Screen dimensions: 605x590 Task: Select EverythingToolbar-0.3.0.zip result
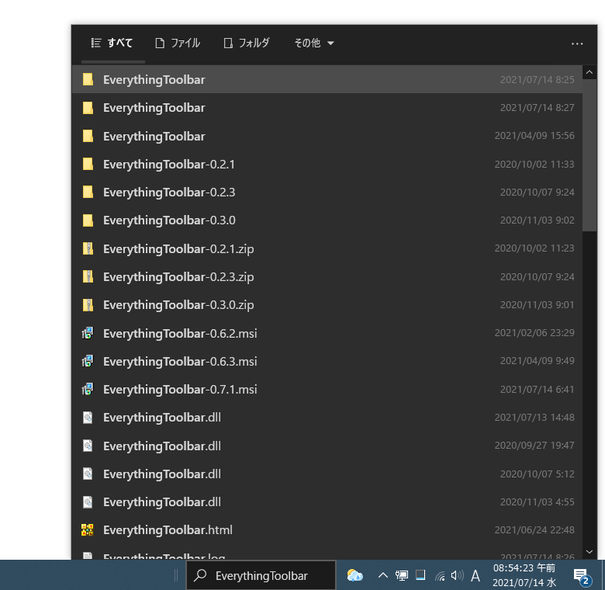tap(327, 305)
